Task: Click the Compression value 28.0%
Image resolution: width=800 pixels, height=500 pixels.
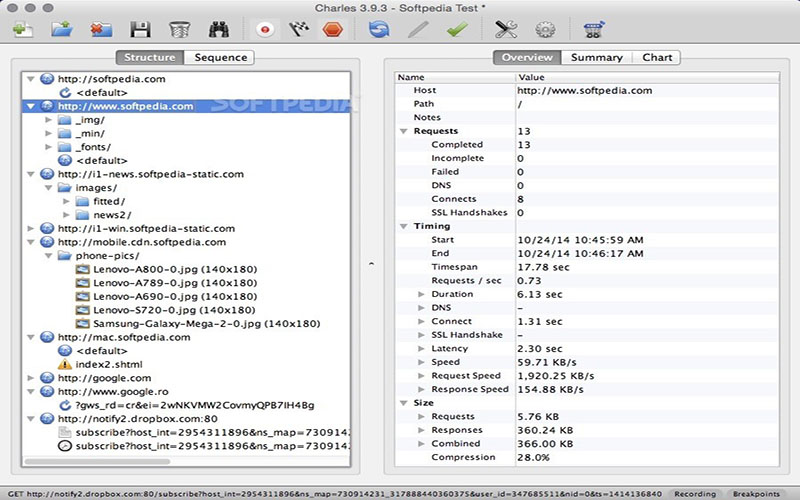Action: [x=534, y=458]
